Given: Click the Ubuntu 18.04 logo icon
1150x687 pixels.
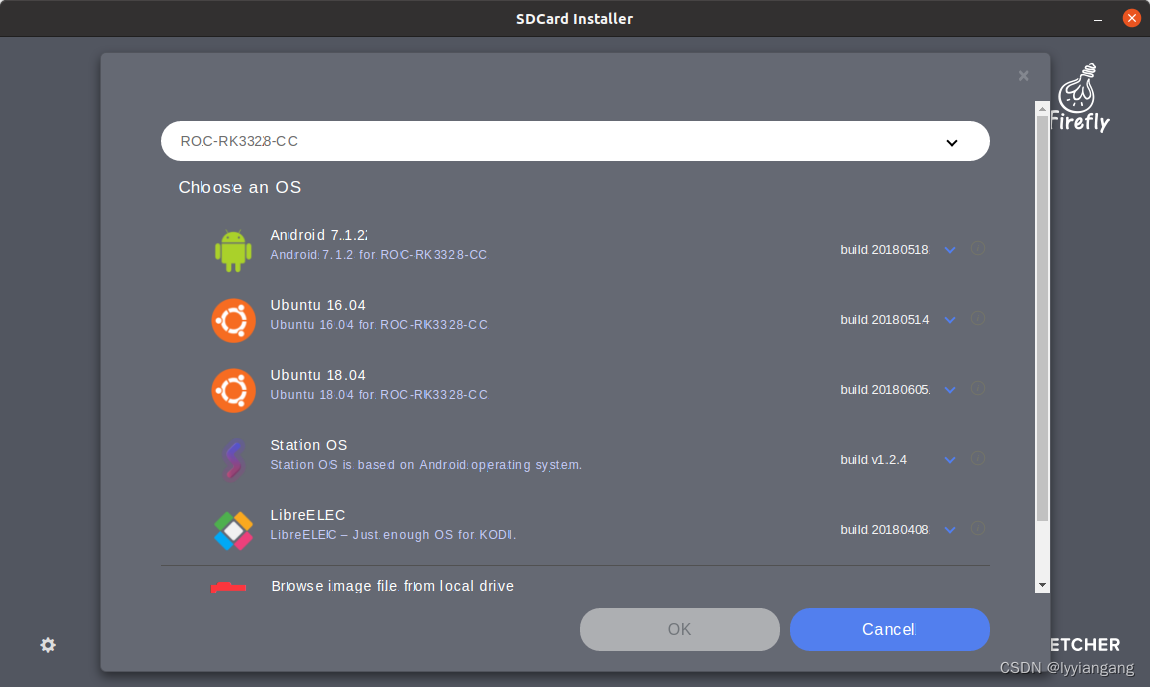Looking at the screenshot, I should point(233,390).
